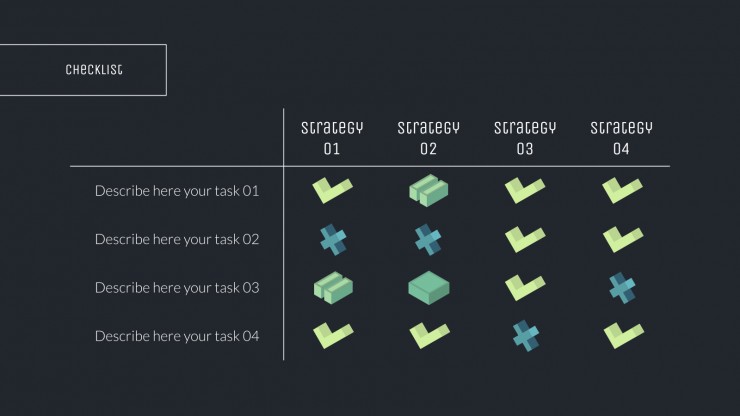Click the Strategy 01 column header
Viewport: 740px width, 416px height.
click(332, 138)
